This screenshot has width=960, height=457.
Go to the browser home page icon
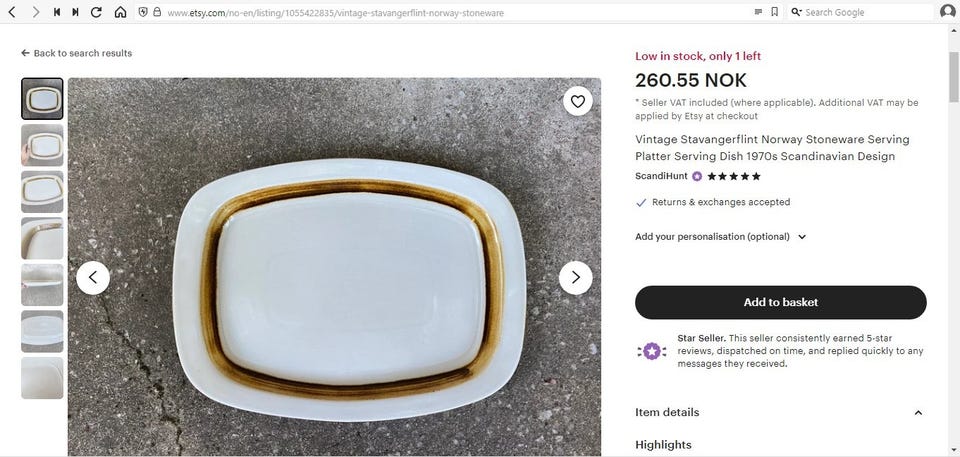coord(120,12)
